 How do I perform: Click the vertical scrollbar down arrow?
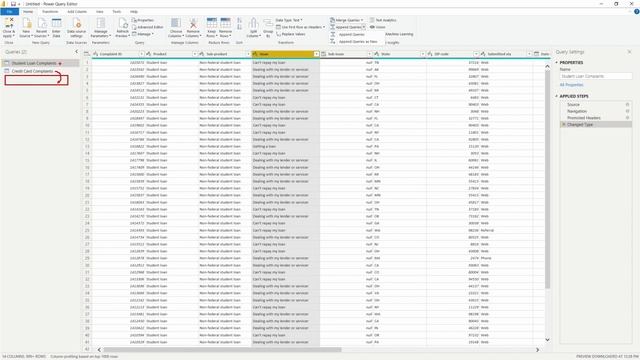pyautogui.click(x=547, y=340)
